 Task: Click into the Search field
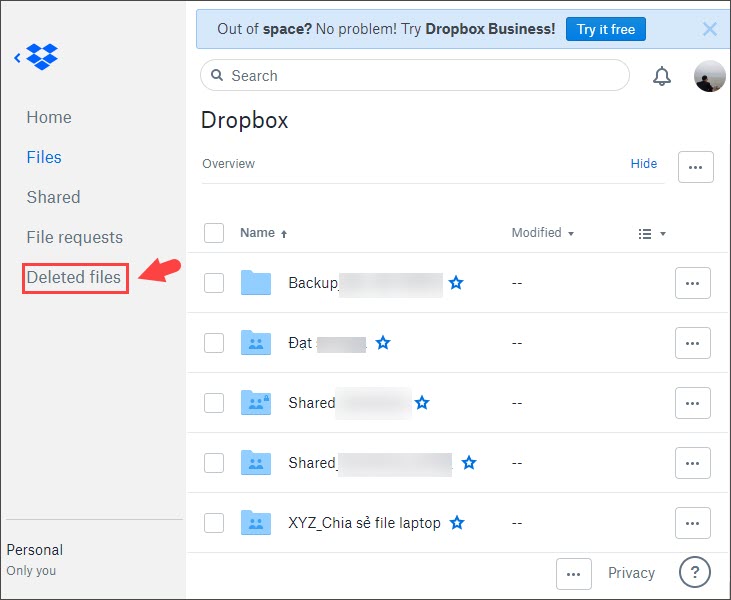point(414,76)
